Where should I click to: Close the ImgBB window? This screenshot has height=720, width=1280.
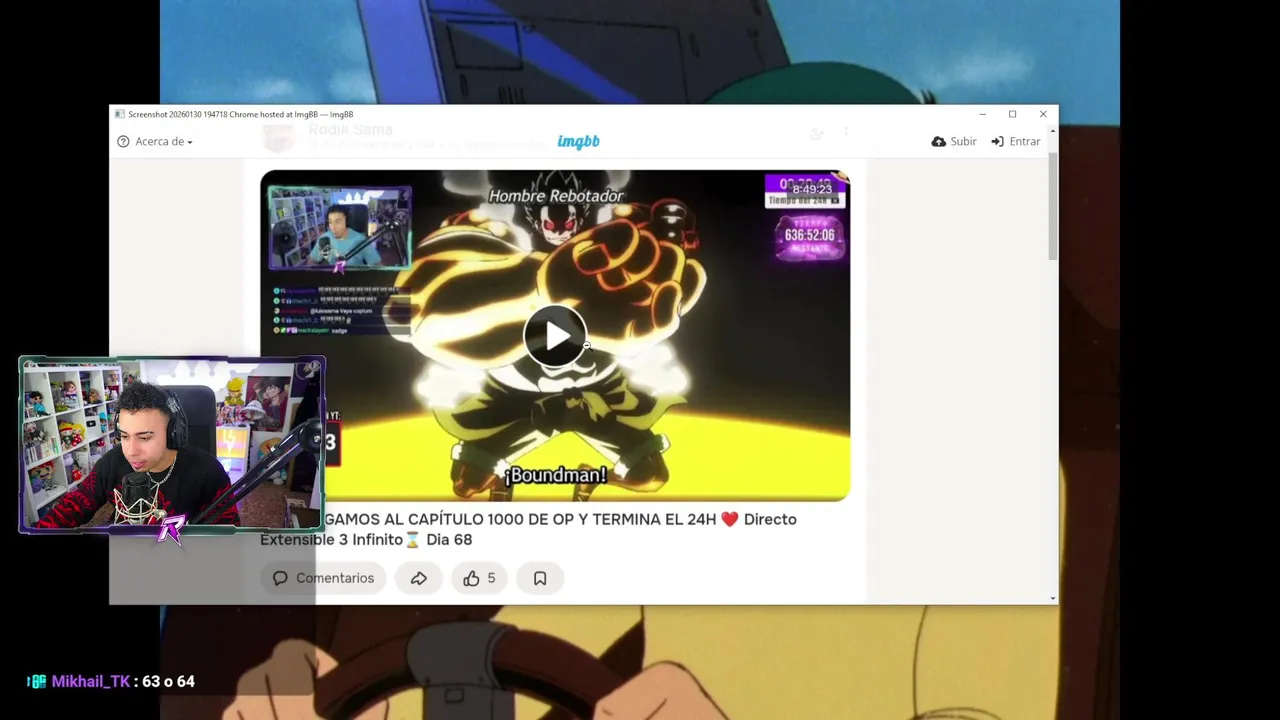pos(1043,114)
